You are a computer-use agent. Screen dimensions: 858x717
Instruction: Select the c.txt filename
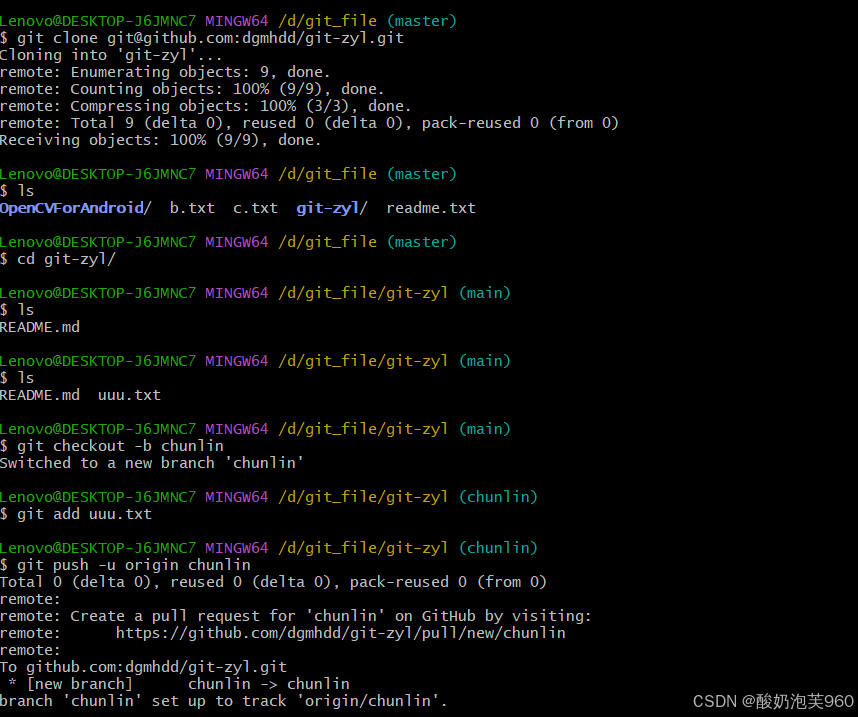pos(254,207)
